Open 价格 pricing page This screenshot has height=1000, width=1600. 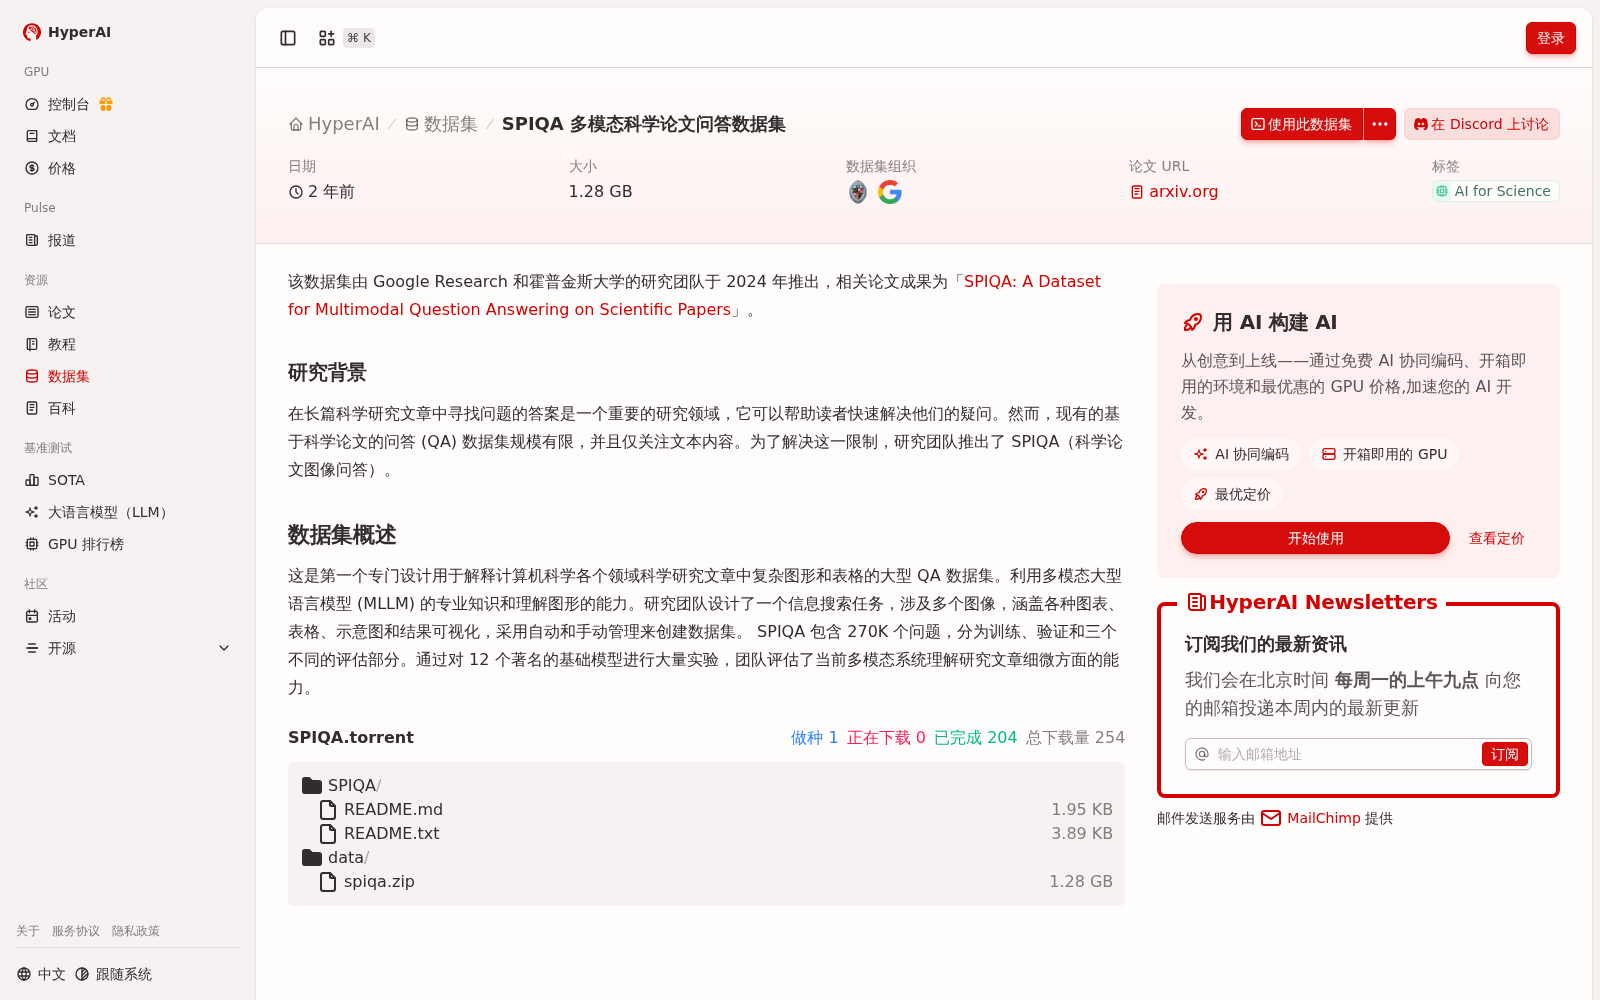[50, 168]
